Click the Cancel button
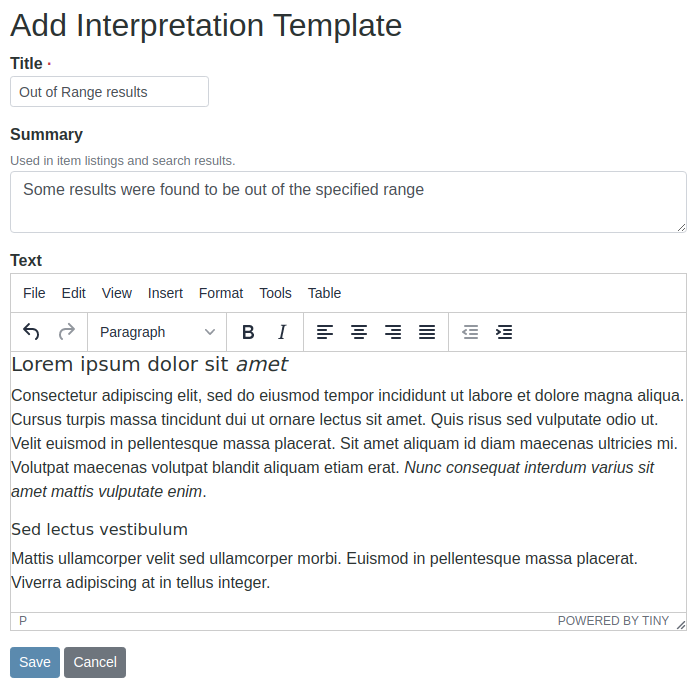Image resolution: width=698 pixels, height=688 pixels. pos(95,662)
